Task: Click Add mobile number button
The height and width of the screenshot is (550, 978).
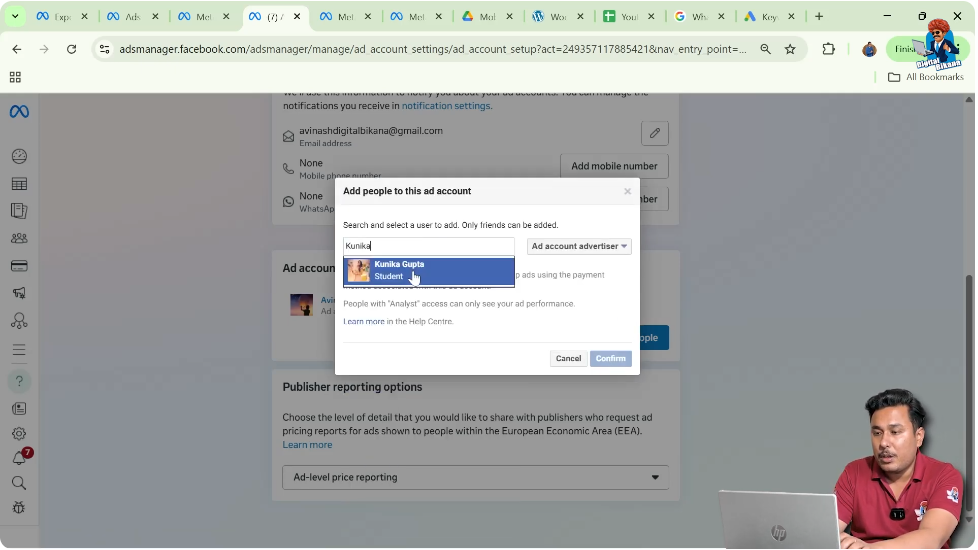Action: (x=614, y=166)
